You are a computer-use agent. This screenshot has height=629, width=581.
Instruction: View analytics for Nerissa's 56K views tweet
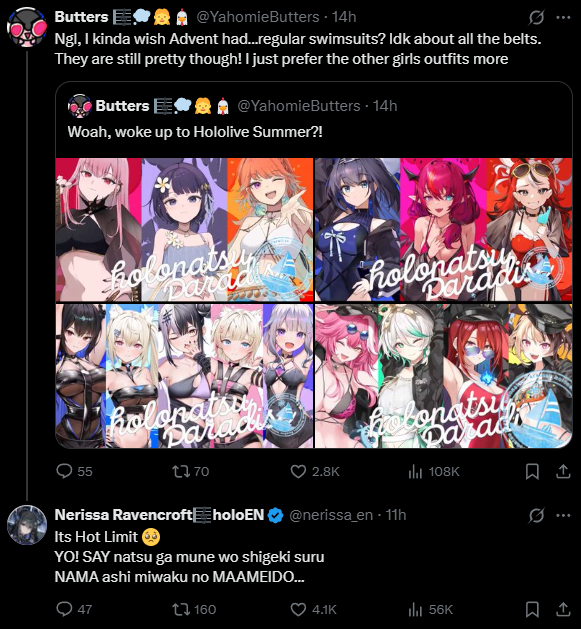coord(430,609)
